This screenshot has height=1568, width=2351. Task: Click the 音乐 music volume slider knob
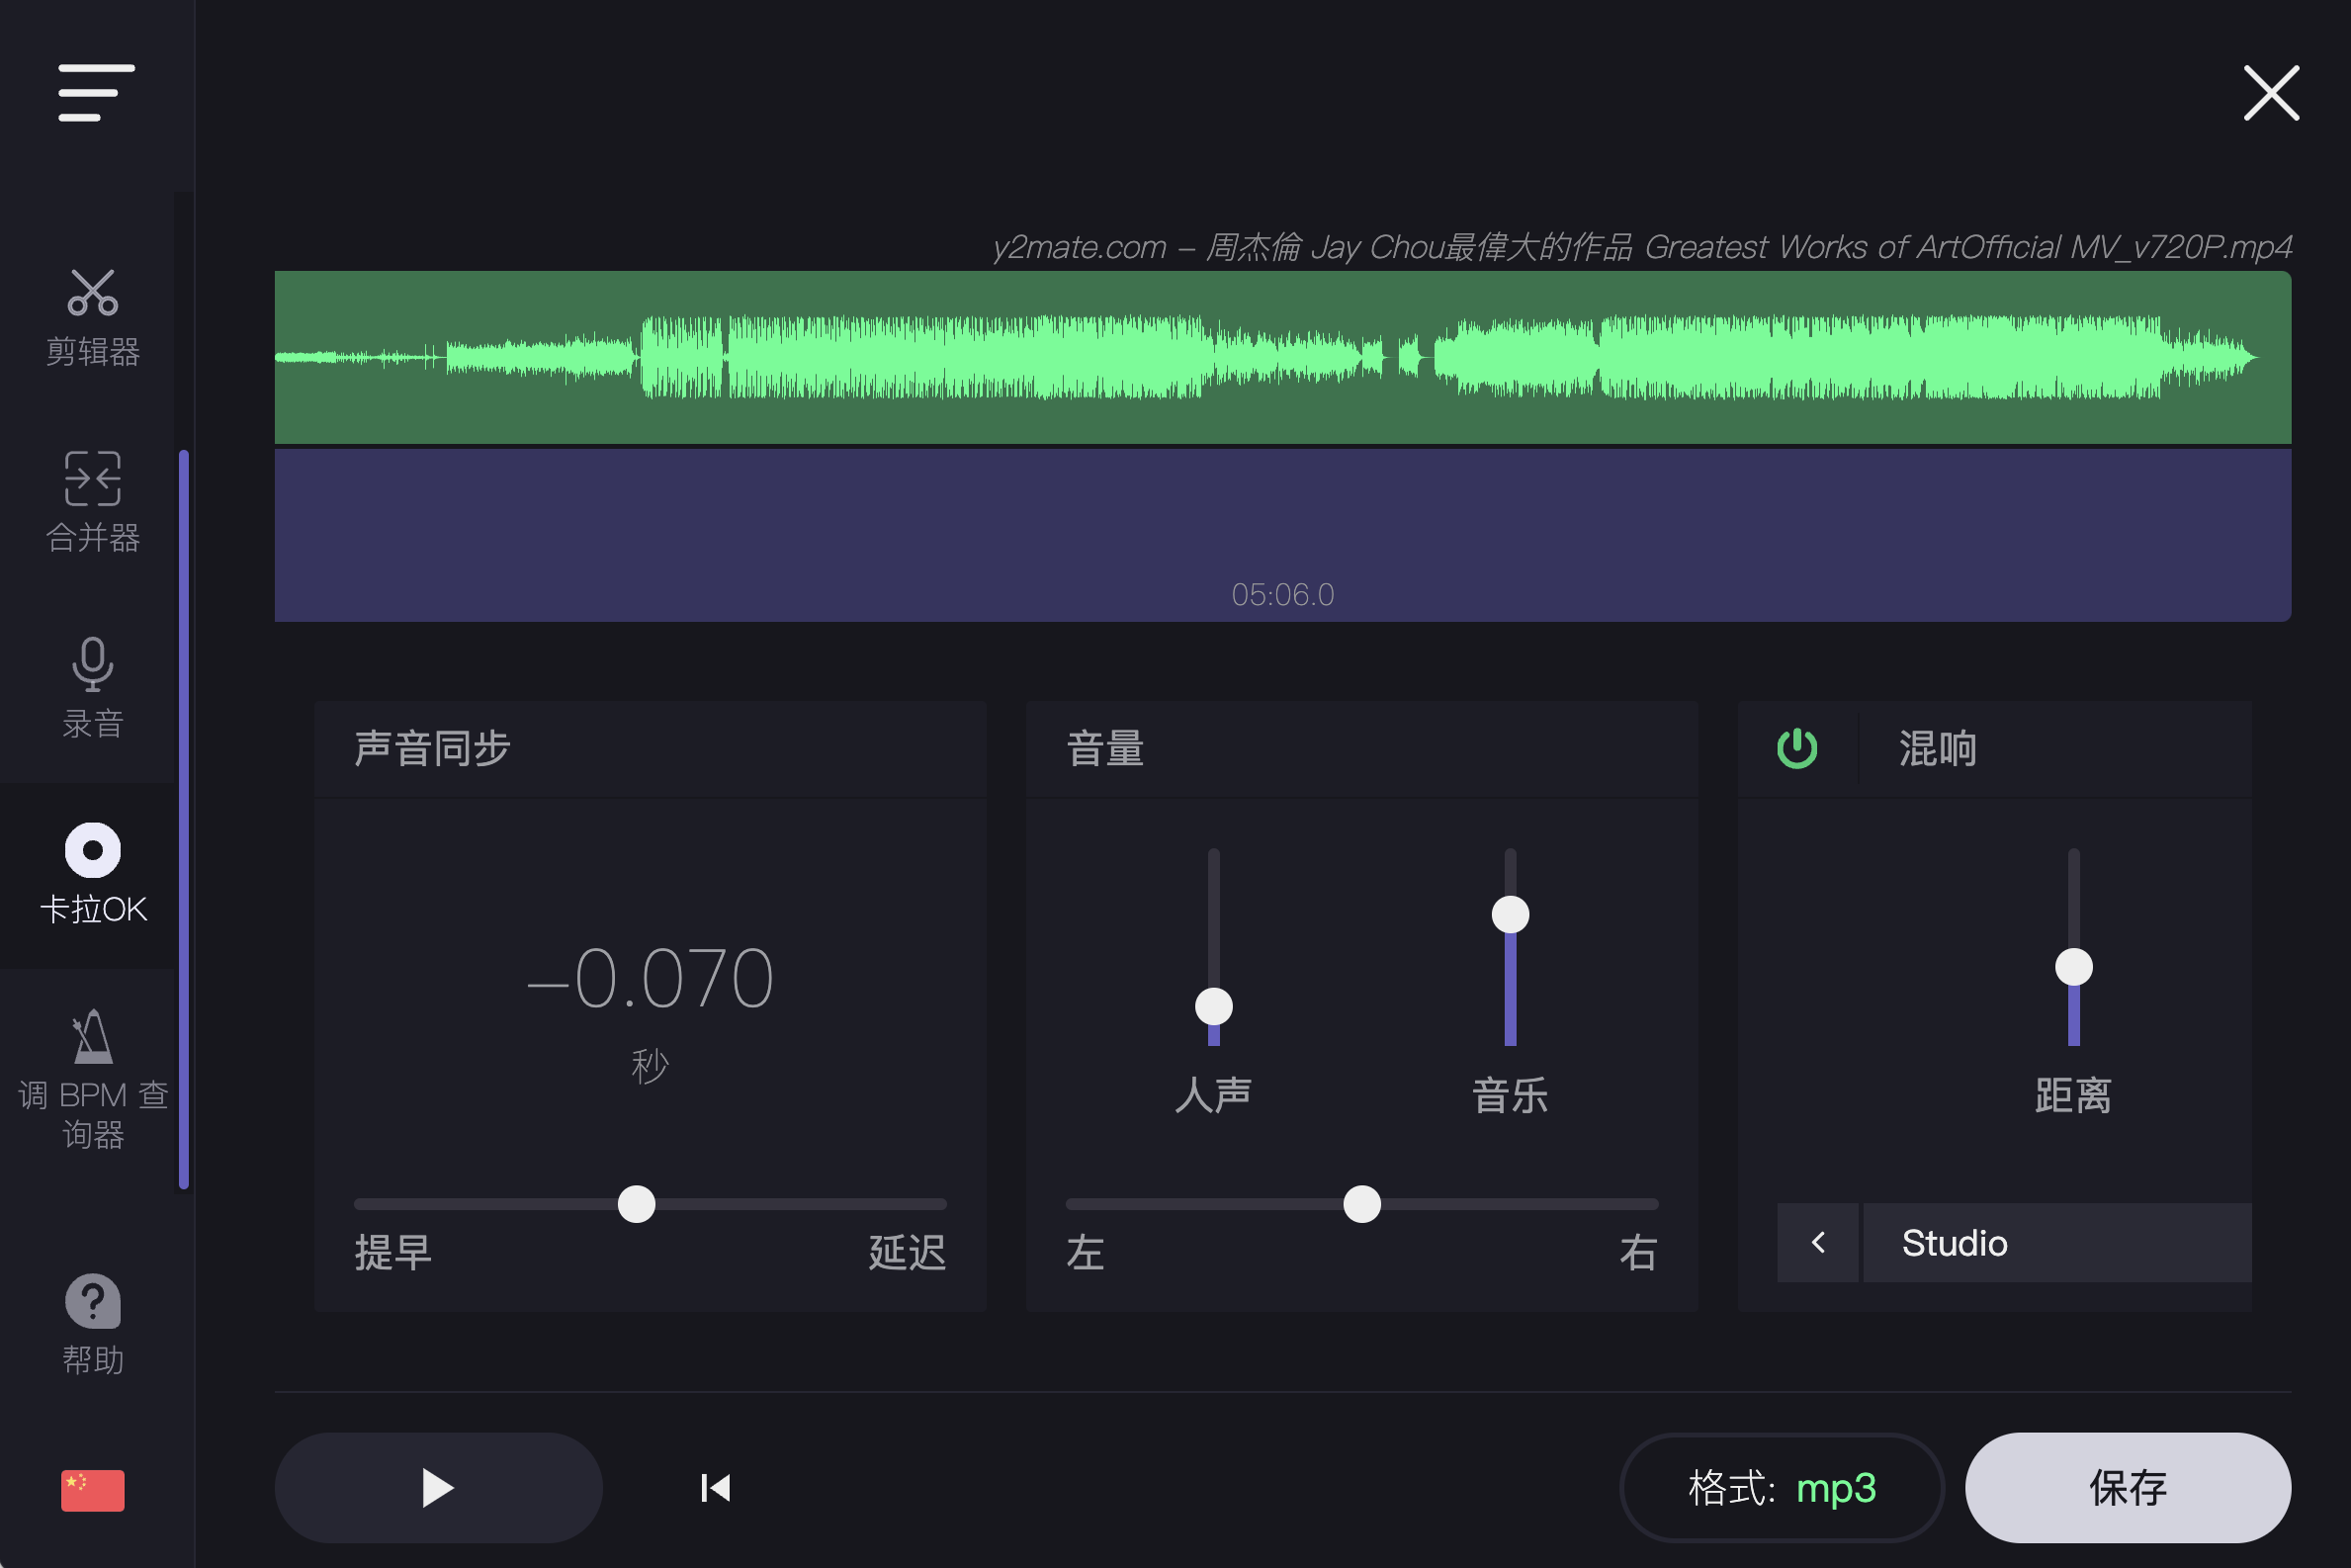coord(1510,914)
